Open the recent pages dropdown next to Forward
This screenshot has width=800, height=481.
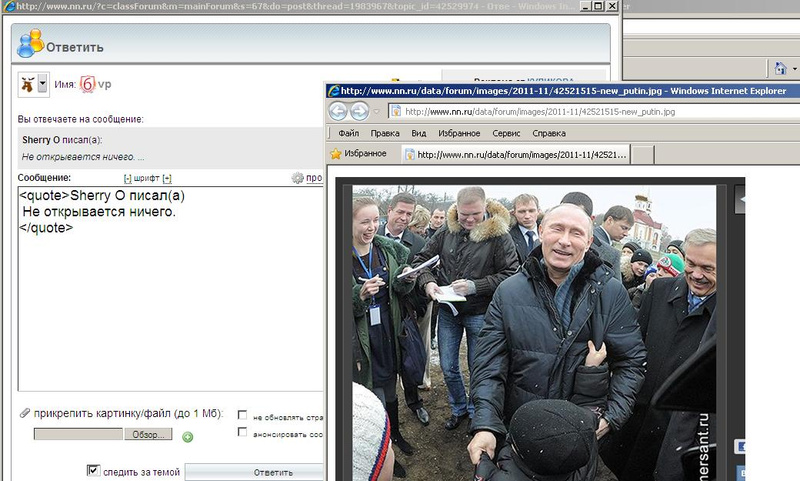[x=377, y=111]
